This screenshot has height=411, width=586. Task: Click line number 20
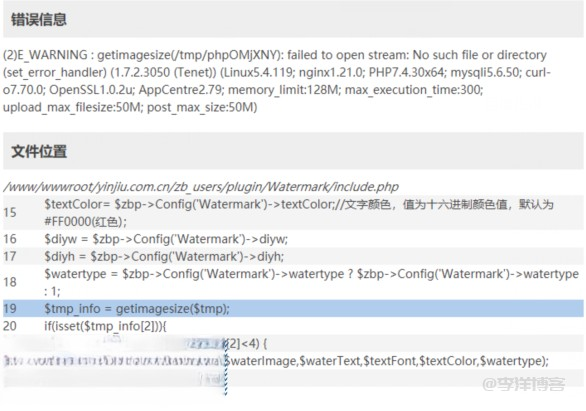[x=10, y=326]
